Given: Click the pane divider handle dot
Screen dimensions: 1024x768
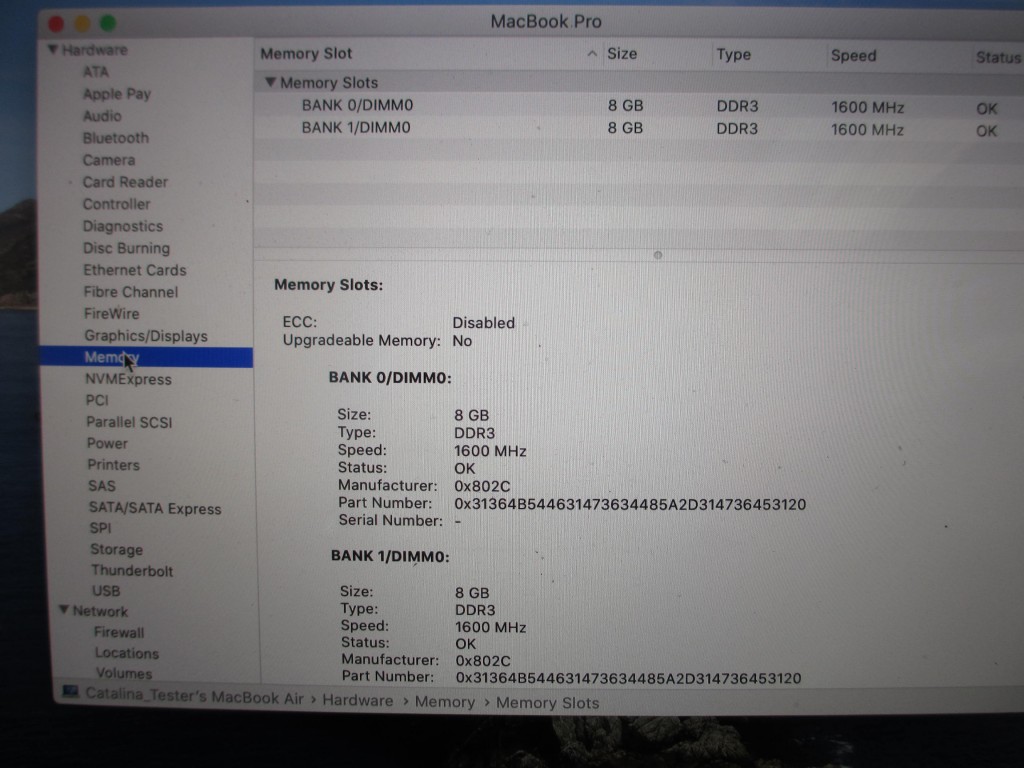Looking at the screenshot, I should (658, 255).
